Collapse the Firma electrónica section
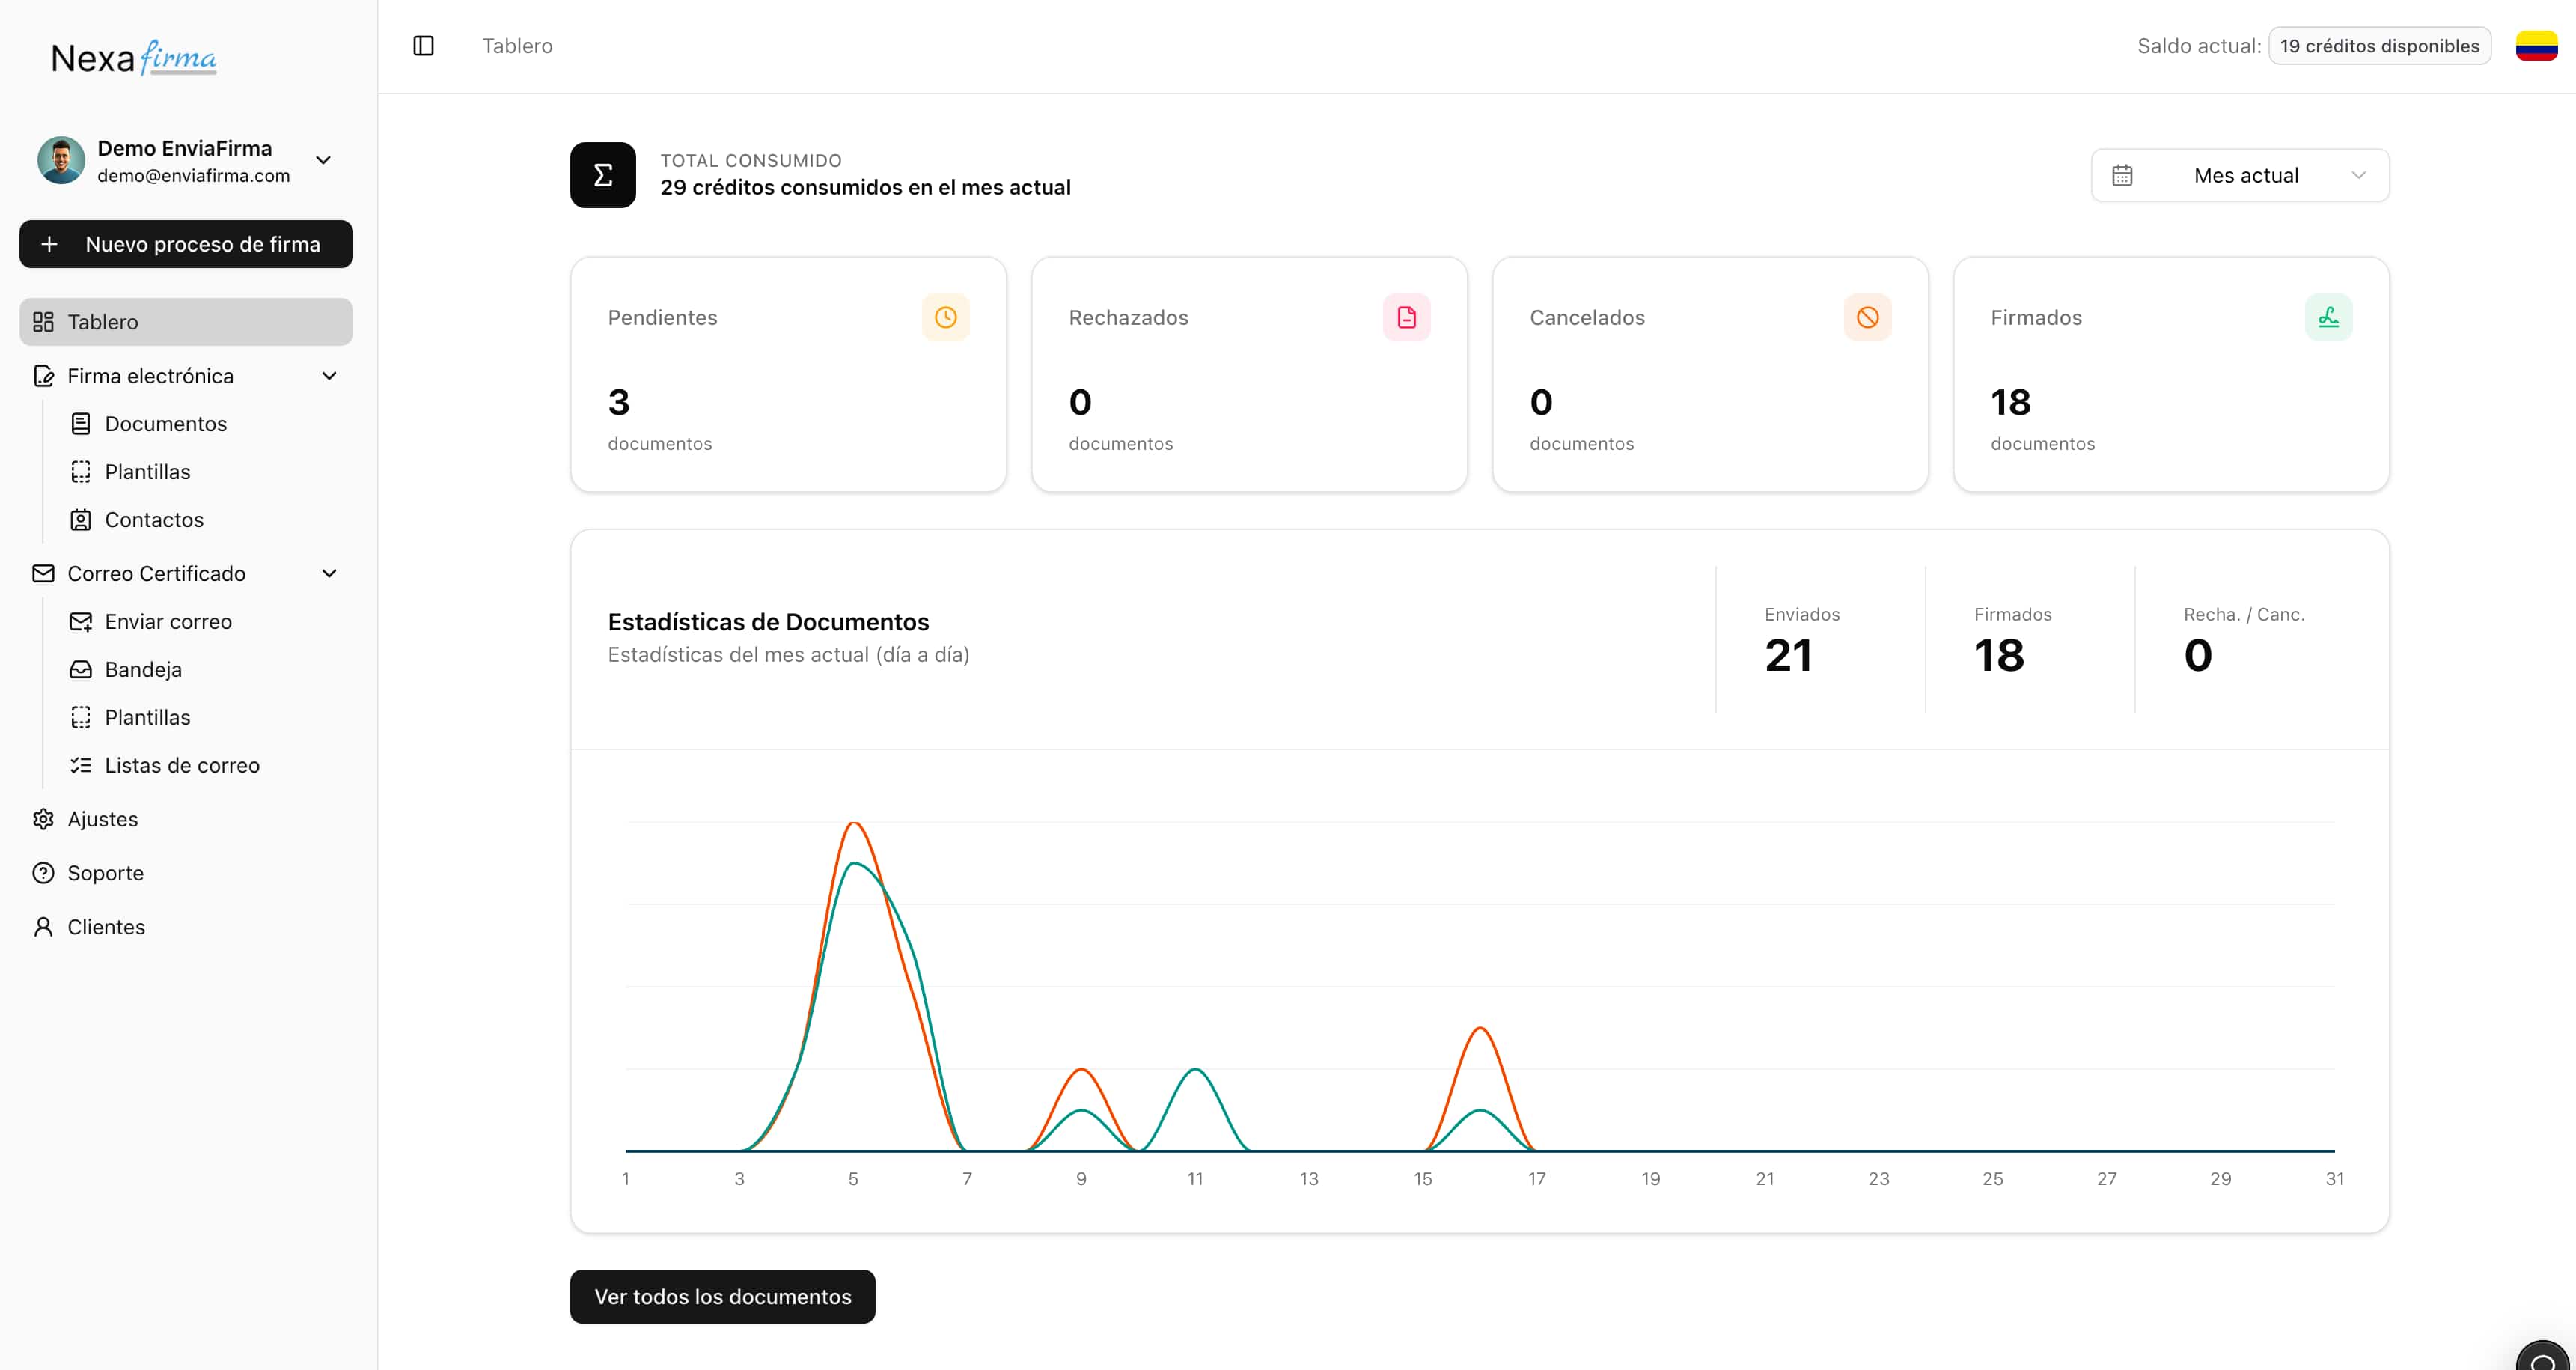2576x1370 pixels. click(329, 376)
